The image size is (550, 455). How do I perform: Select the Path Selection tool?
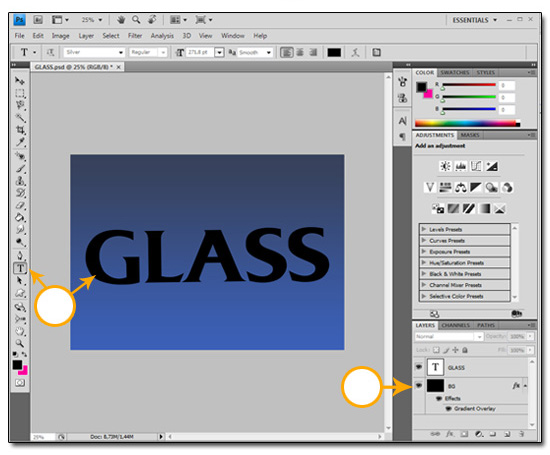[x=20, y=281]
